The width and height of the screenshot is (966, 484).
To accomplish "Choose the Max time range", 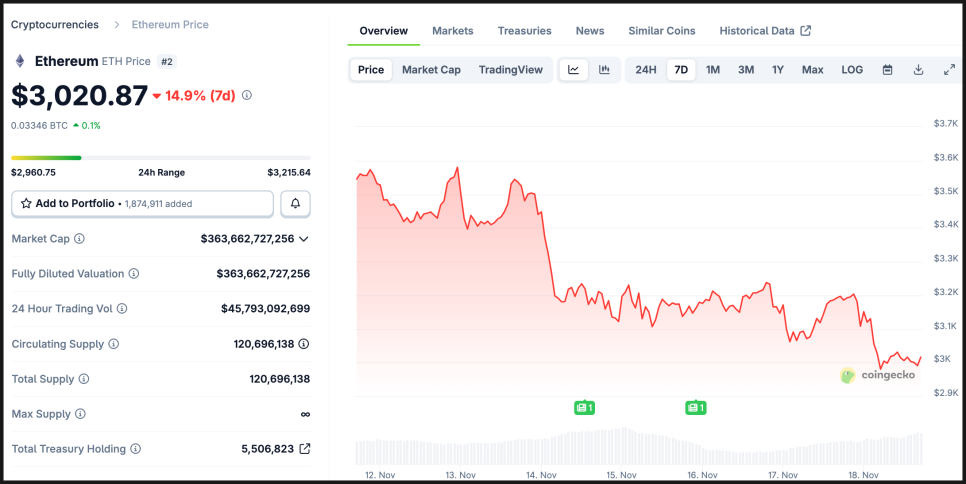I will (x=812, y=70).
